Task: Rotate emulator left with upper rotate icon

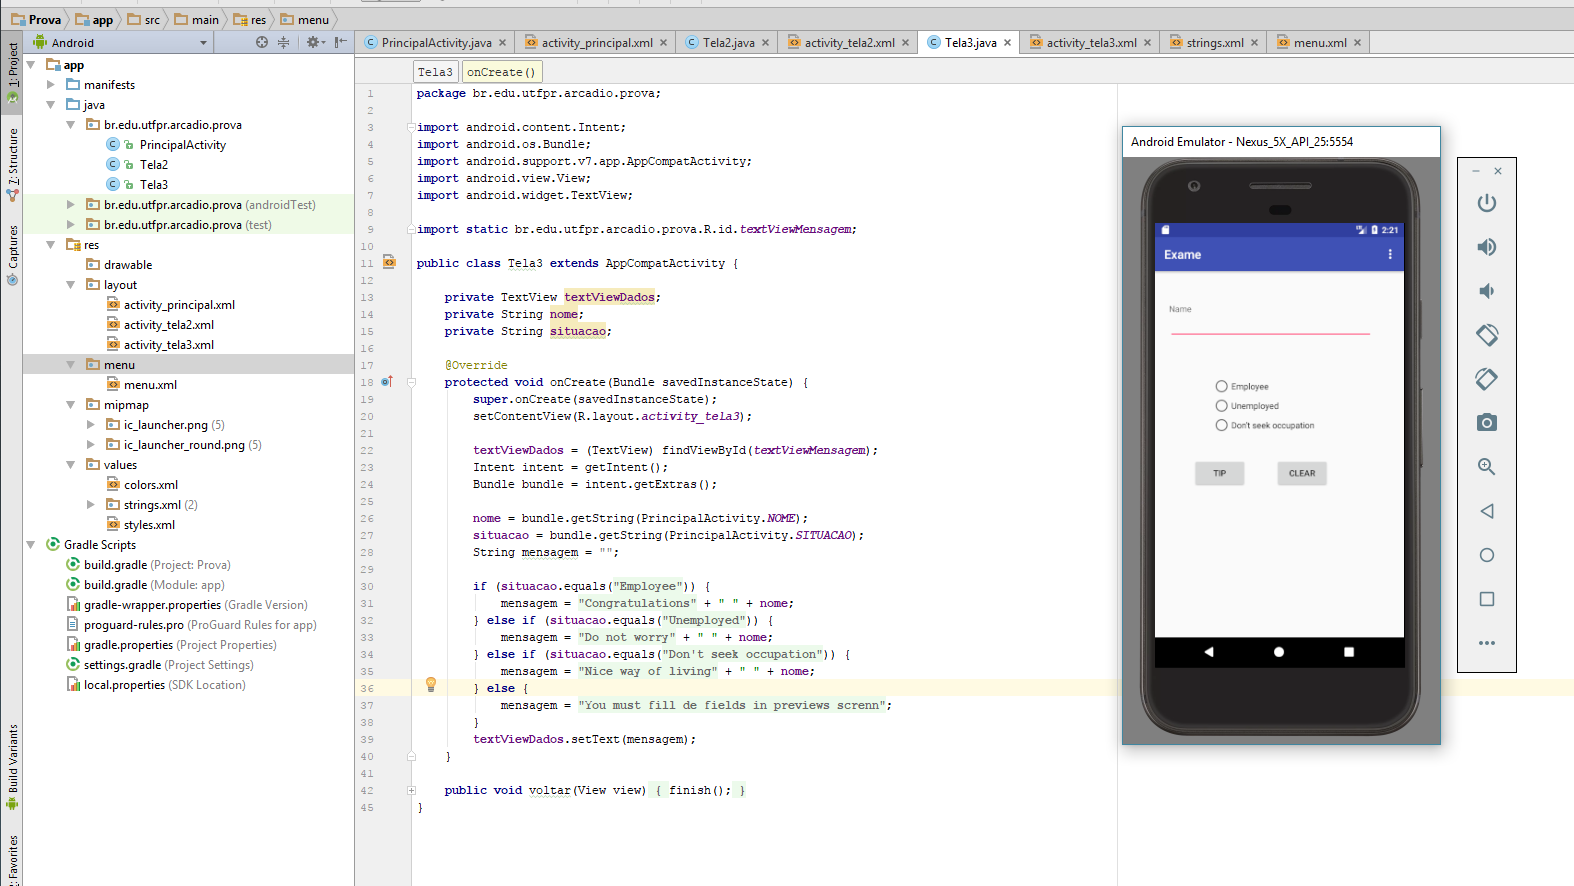Action: tap(1487, 335)
